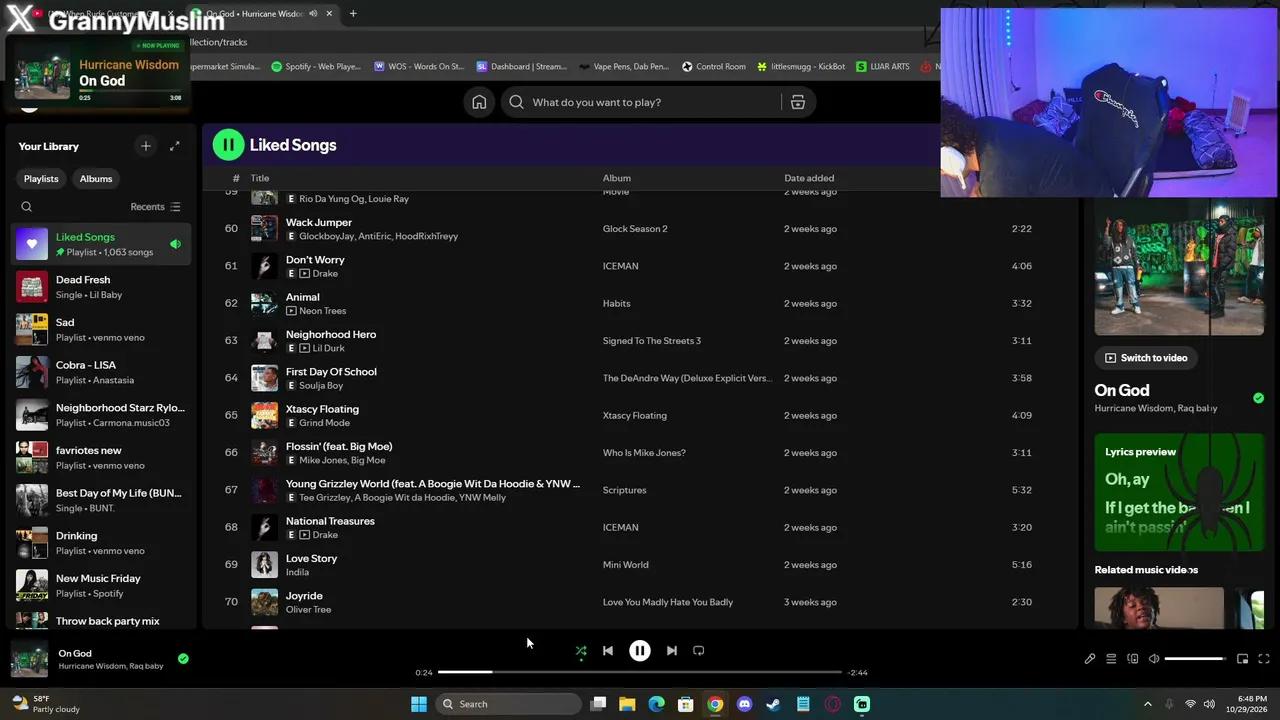Open Who Is Mike Jones? album link
This screenshot has width=1280, height=720.
pyautogui.click(x=644, y=453)
